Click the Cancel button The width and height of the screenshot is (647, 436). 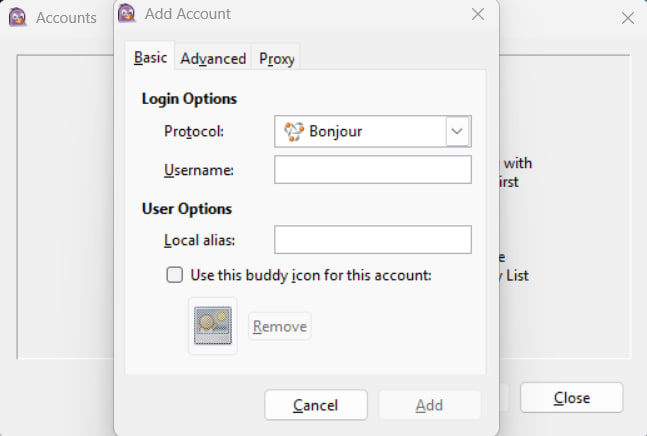316,405
